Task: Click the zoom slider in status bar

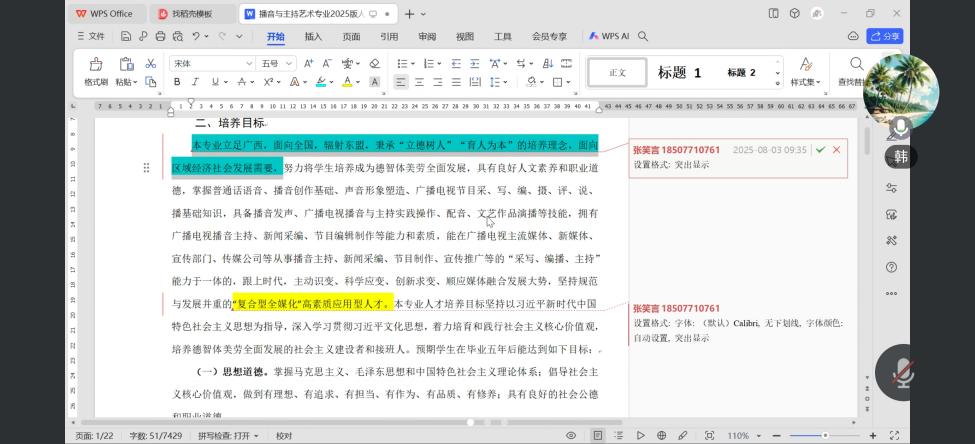Action: pyautogui.click(x=824, y=436)
